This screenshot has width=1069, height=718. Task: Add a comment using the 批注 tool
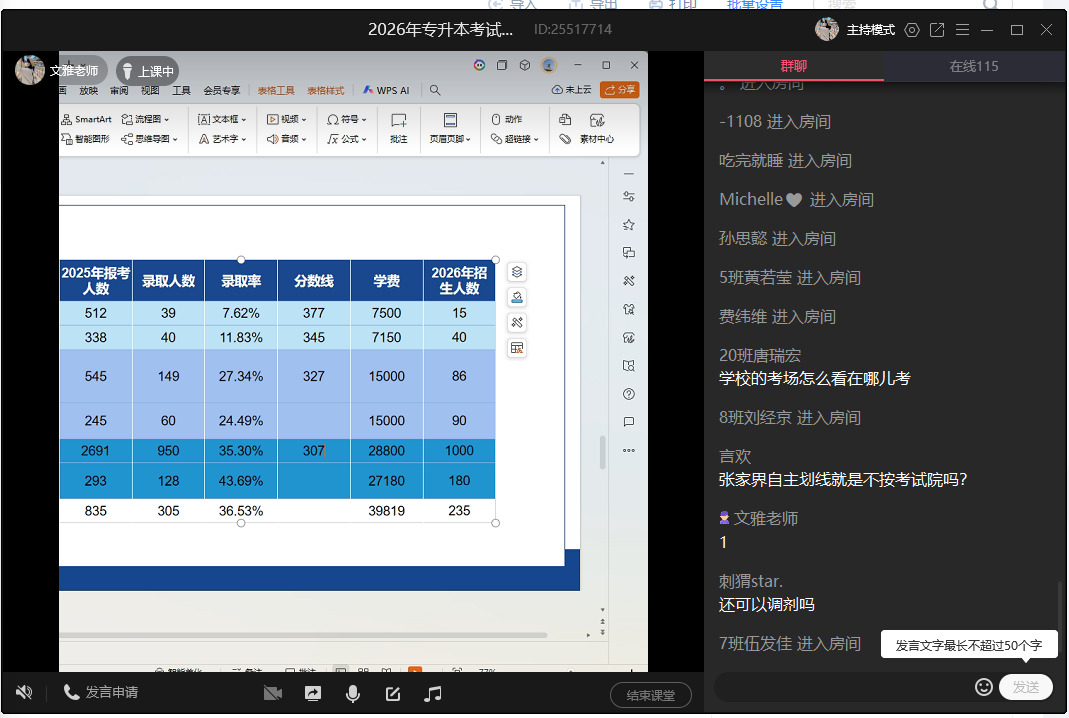(x=398, y=130)
